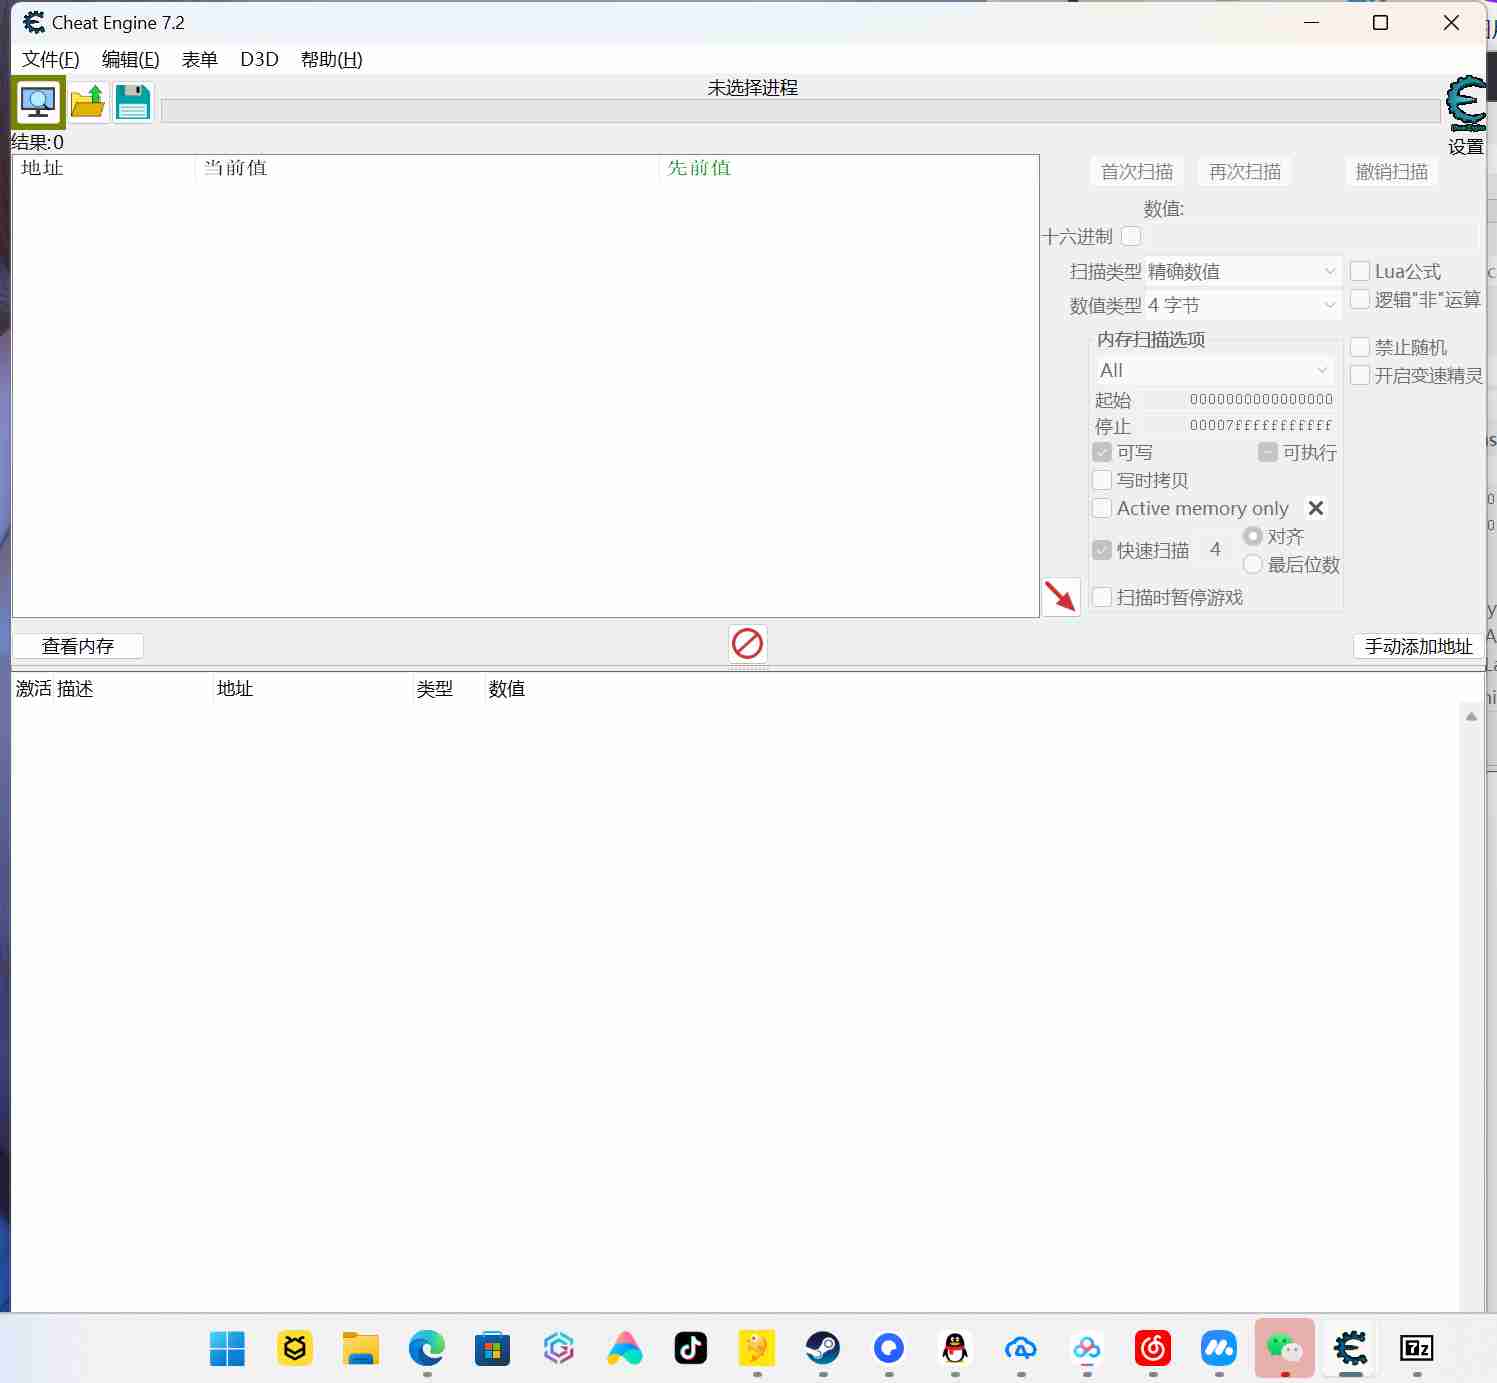Enable the 十六进制 hex checkbox

1131,236
